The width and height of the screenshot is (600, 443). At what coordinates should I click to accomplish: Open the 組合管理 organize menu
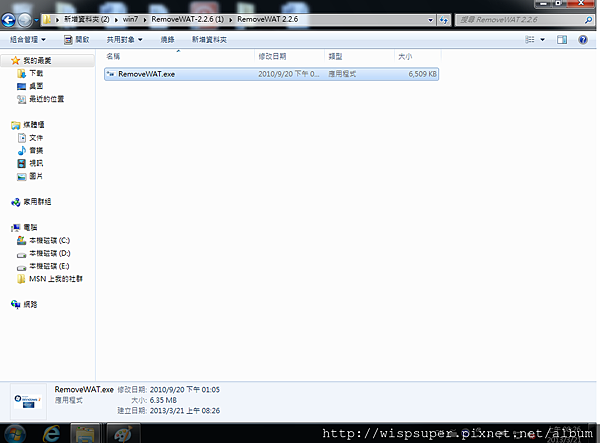(x=28, y=39)
